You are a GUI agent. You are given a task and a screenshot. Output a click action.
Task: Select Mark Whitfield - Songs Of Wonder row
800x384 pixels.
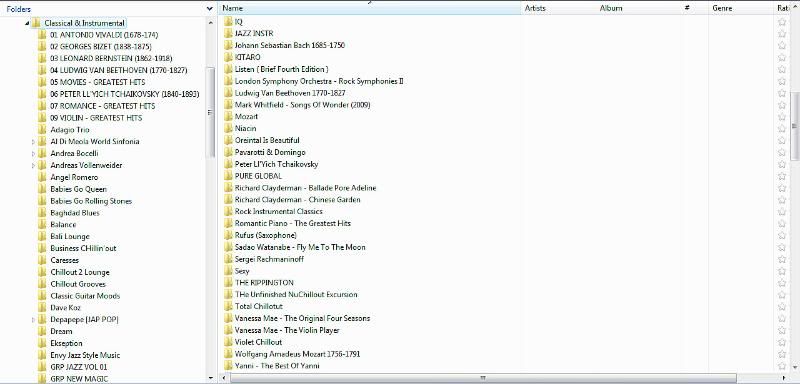[x=302, y=105]
